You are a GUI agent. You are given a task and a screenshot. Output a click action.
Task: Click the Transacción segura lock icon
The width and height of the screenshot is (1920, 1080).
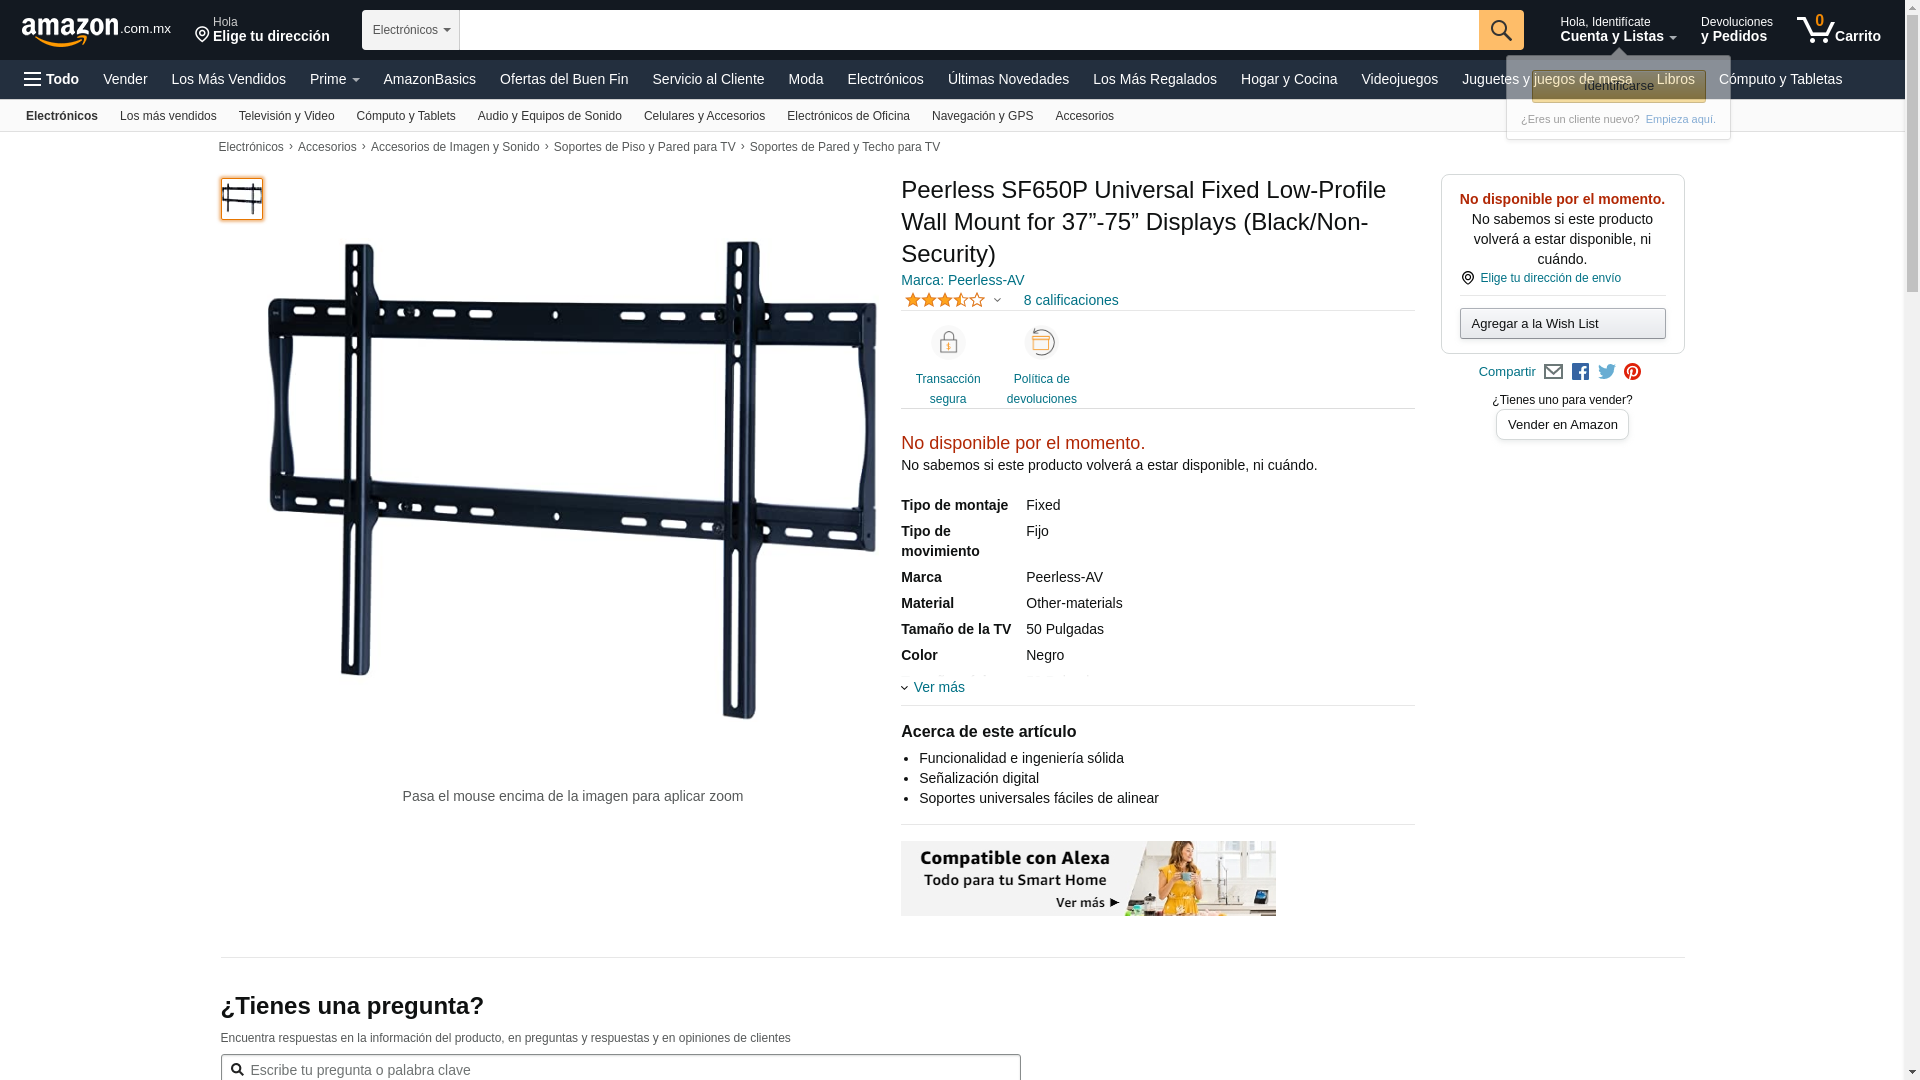coord(948,343)
